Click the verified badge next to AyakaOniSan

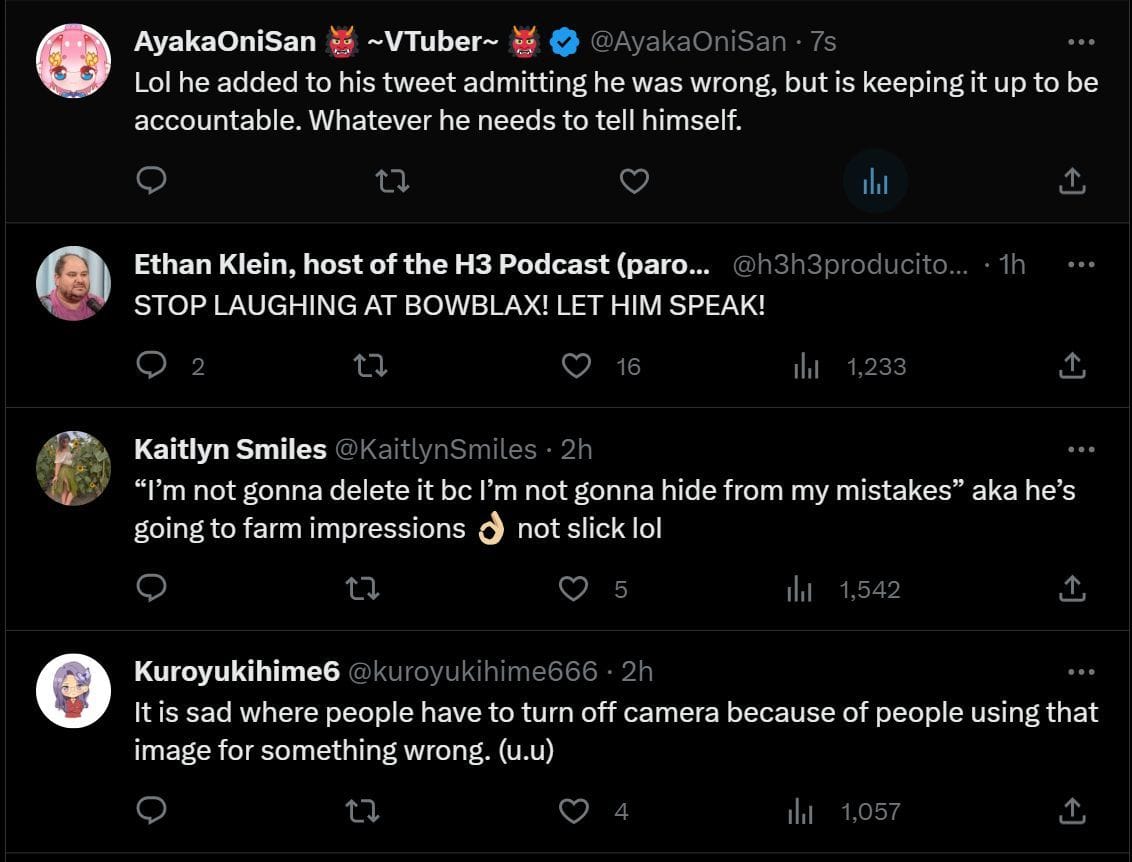(x=565, y=41)
